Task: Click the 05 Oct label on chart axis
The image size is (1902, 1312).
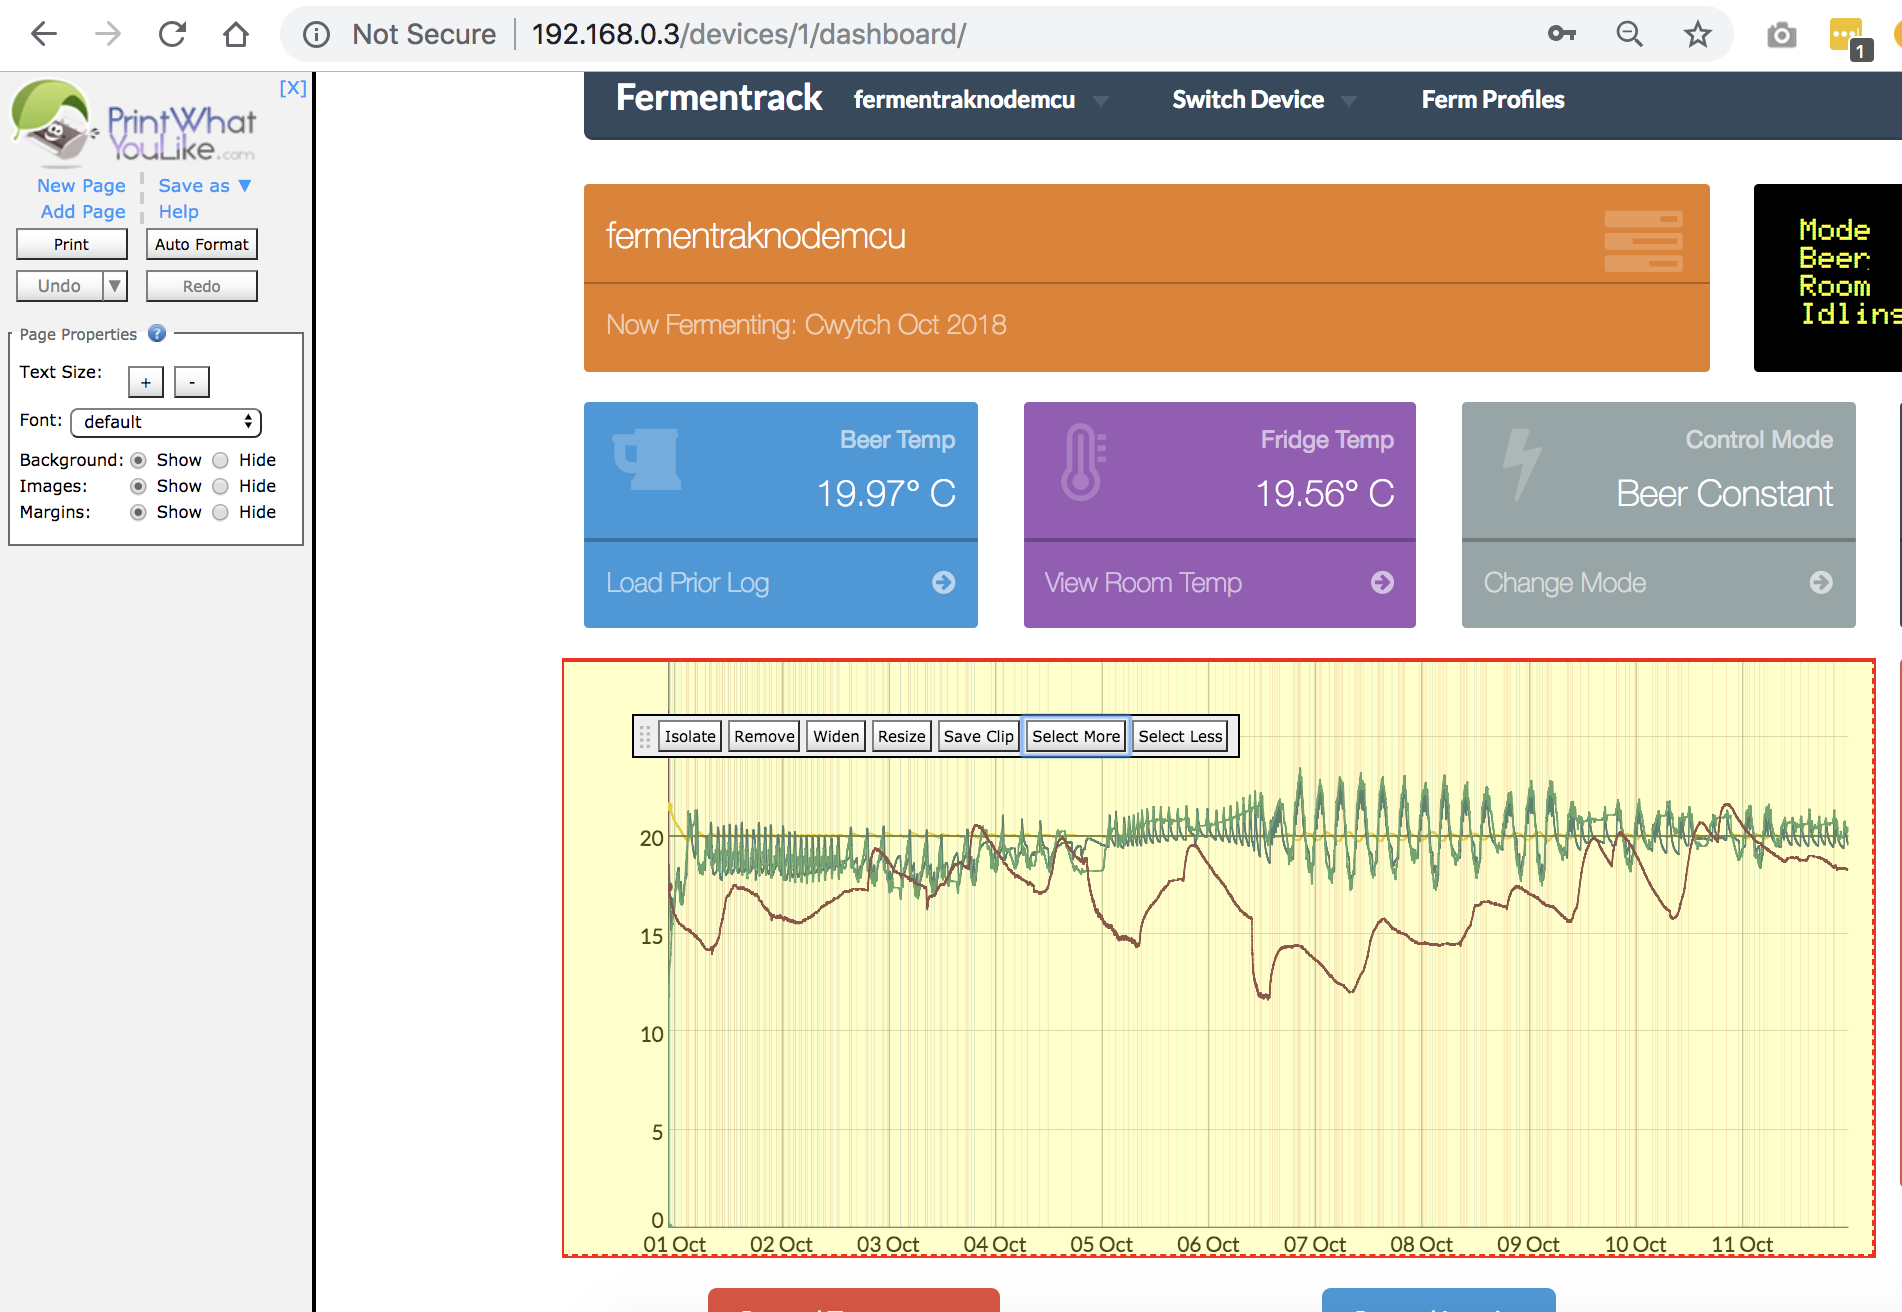Action: point(1101,1244)
